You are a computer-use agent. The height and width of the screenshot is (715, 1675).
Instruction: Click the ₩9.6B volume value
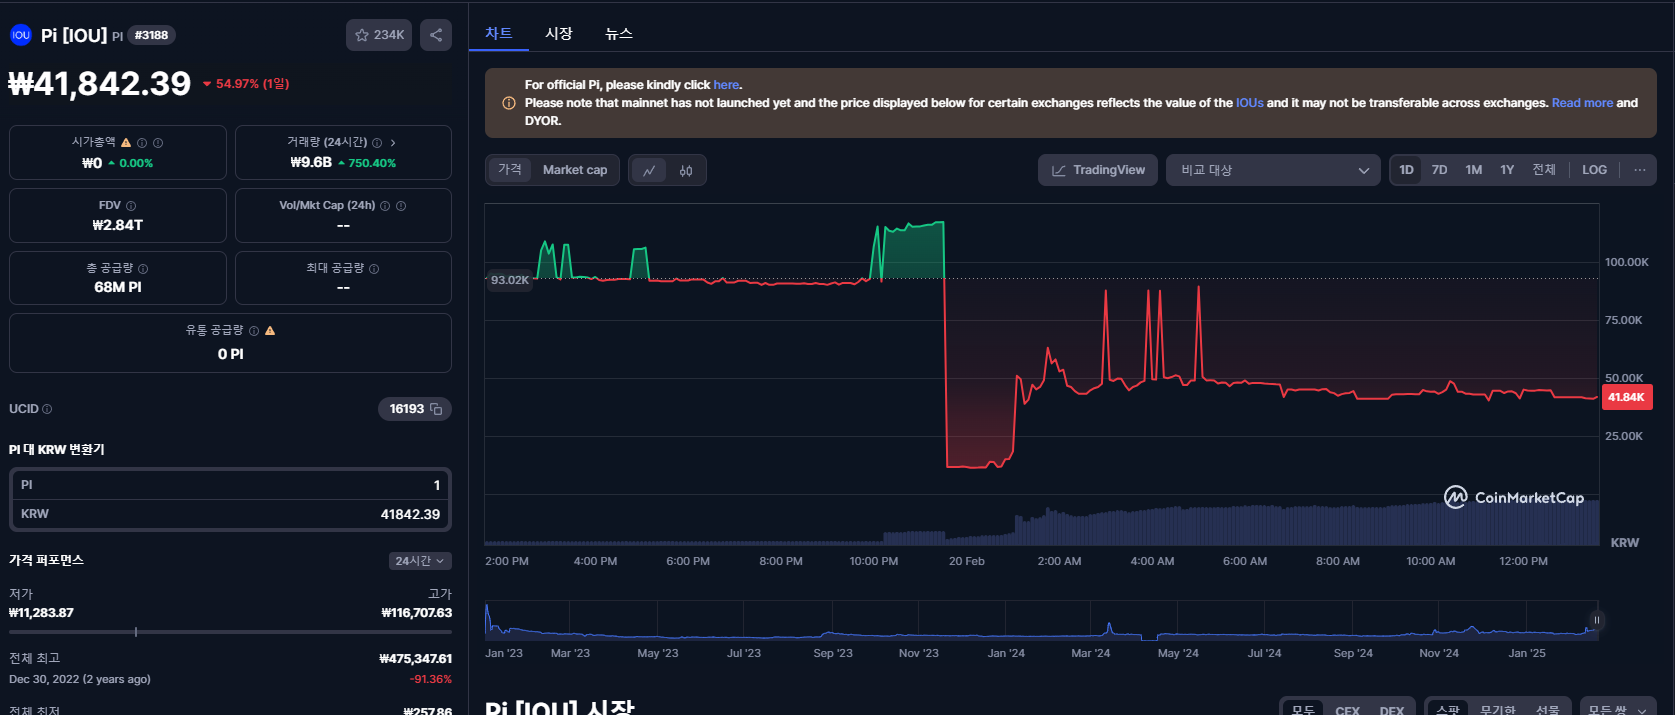coord(311,162)
